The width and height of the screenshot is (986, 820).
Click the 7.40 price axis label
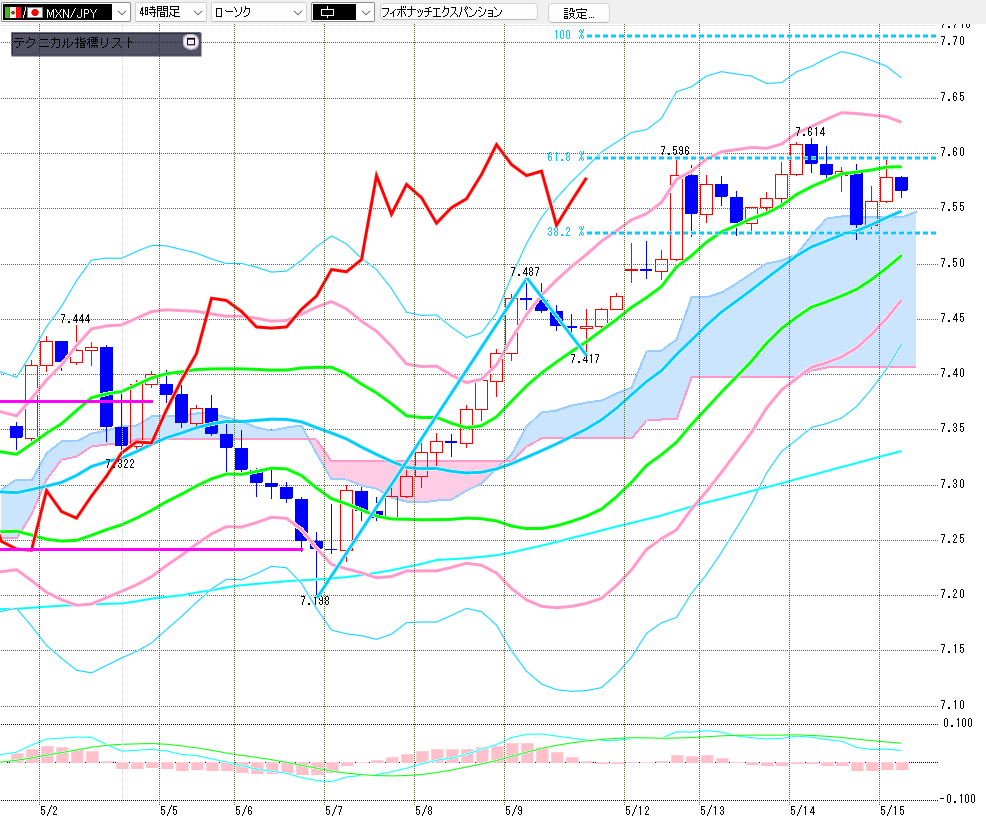953,373
